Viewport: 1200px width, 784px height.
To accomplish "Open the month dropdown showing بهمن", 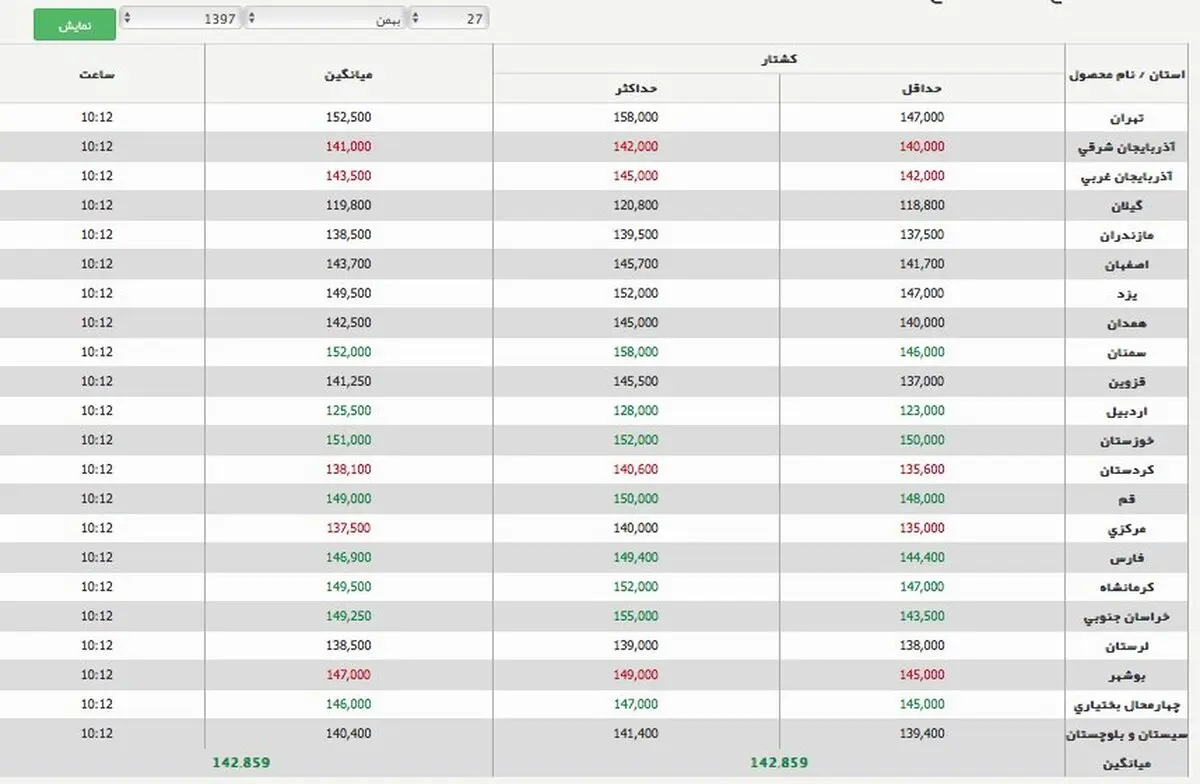I will 326,18.
